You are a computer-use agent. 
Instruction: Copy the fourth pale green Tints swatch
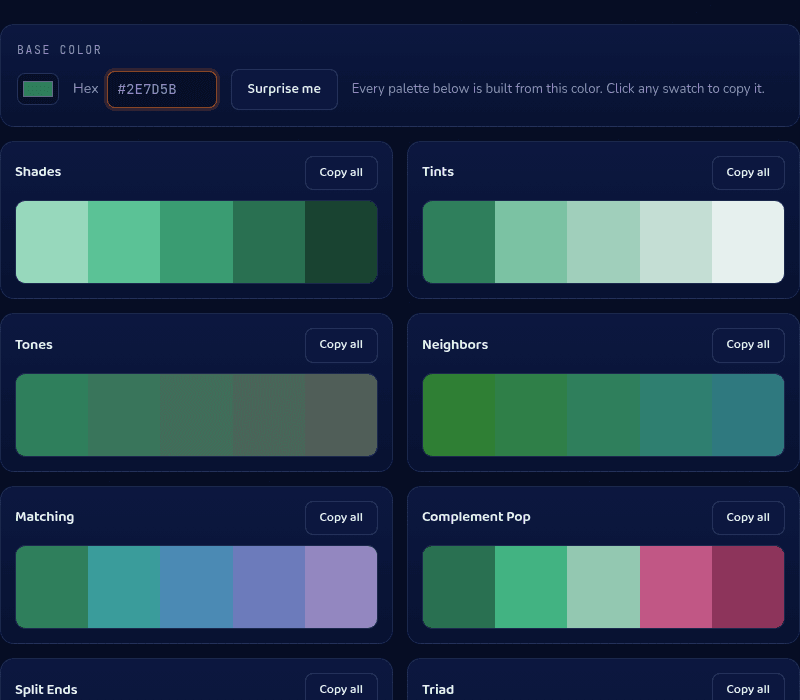point(676,242)
